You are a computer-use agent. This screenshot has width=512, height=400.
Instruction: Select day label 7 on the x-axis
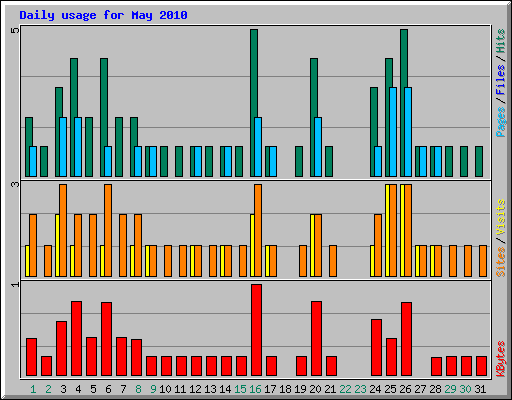[123, 389]
